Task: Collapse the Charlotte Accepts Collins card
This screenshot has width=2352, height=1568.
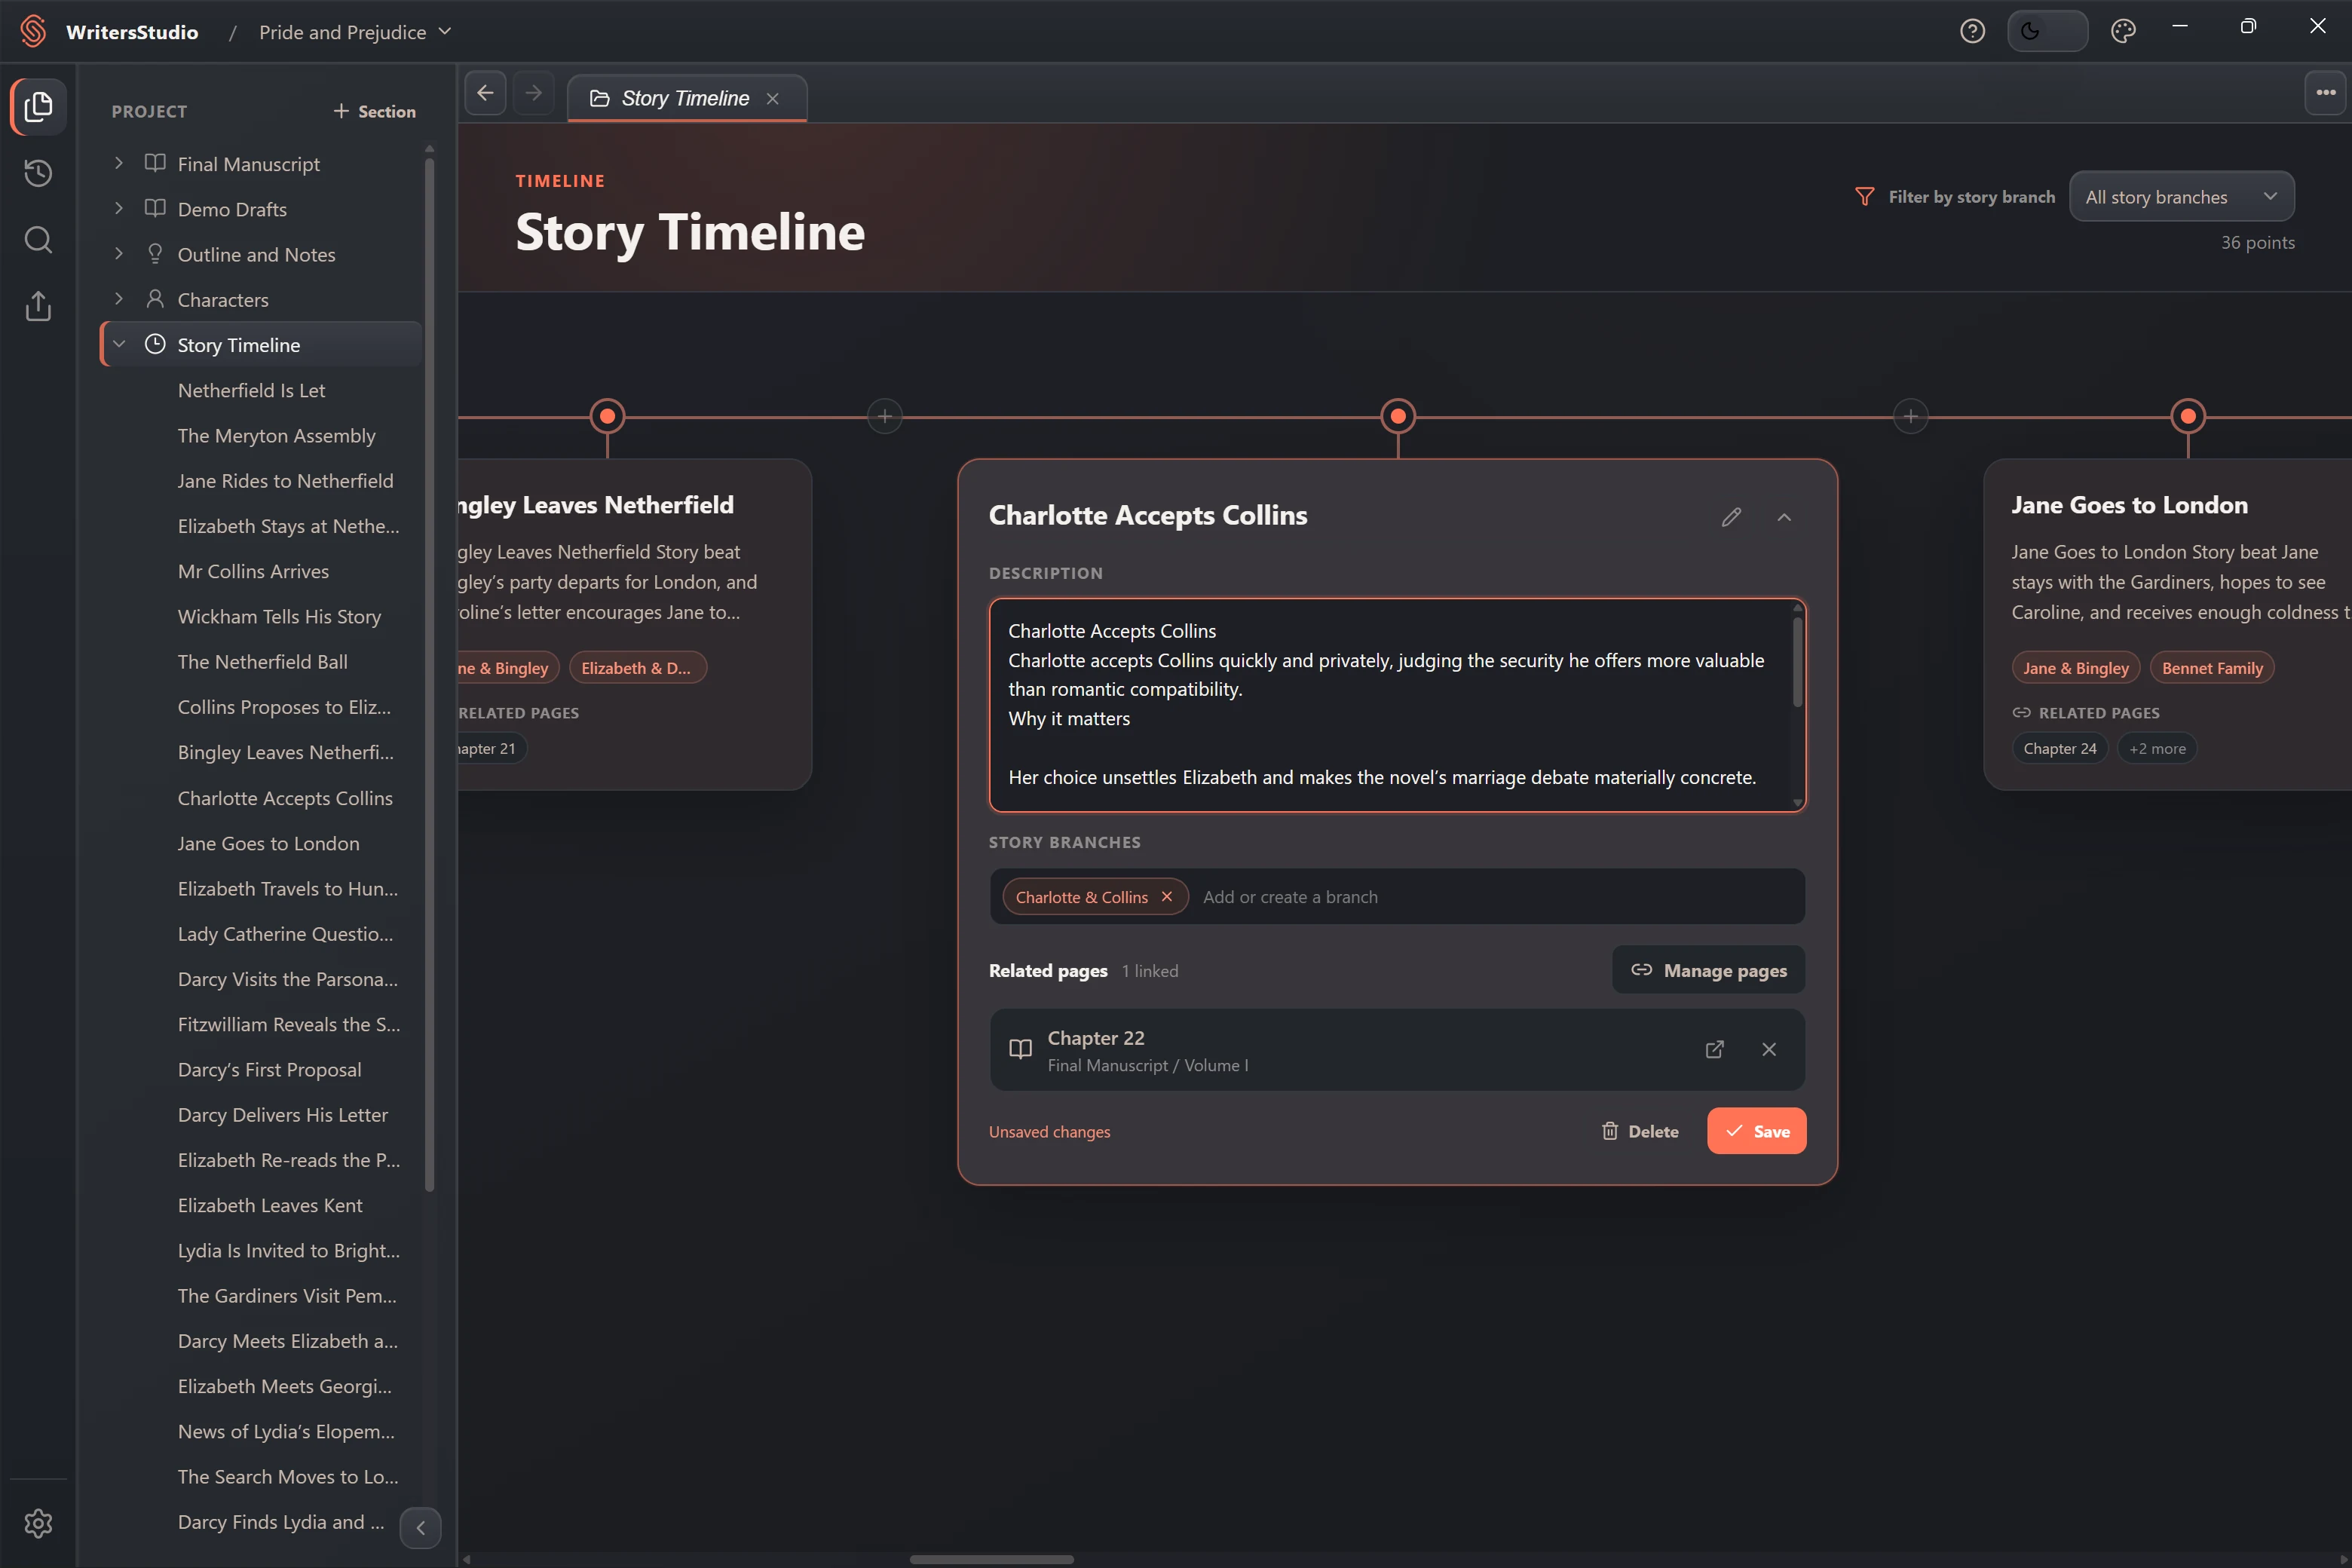Action: point(1784,517)
